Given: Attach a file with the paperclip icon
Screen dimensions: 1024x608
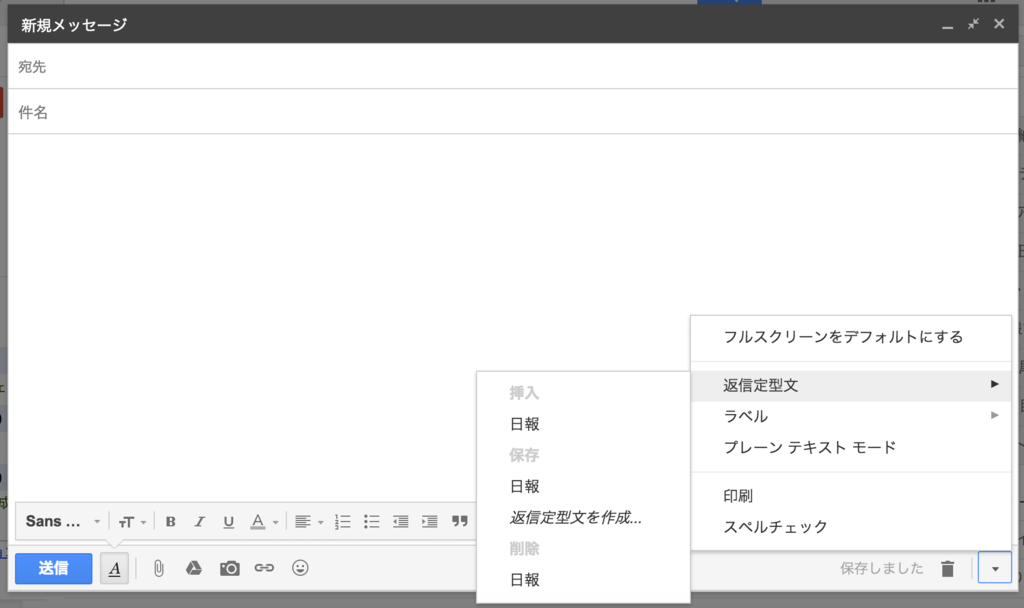Looking at the screenshot, I should click(156, 568).
